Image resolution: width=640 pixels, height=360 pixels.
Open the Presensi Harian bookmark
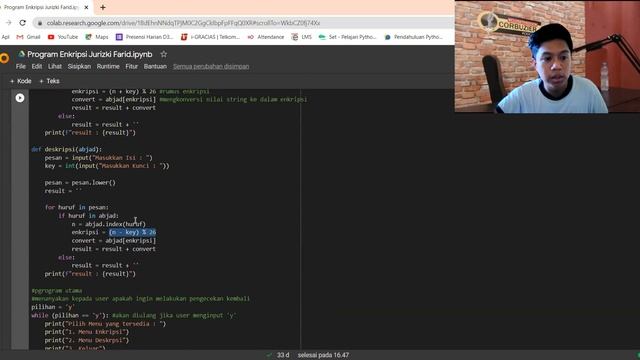click(144, 37)
